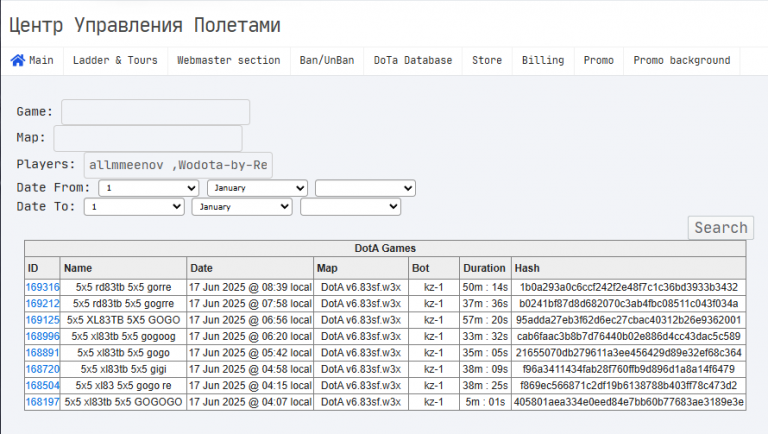Select game name '5x5 xl83tb 5x5 gogoog'
Screen dimensions: 768x434
point(123,337)
